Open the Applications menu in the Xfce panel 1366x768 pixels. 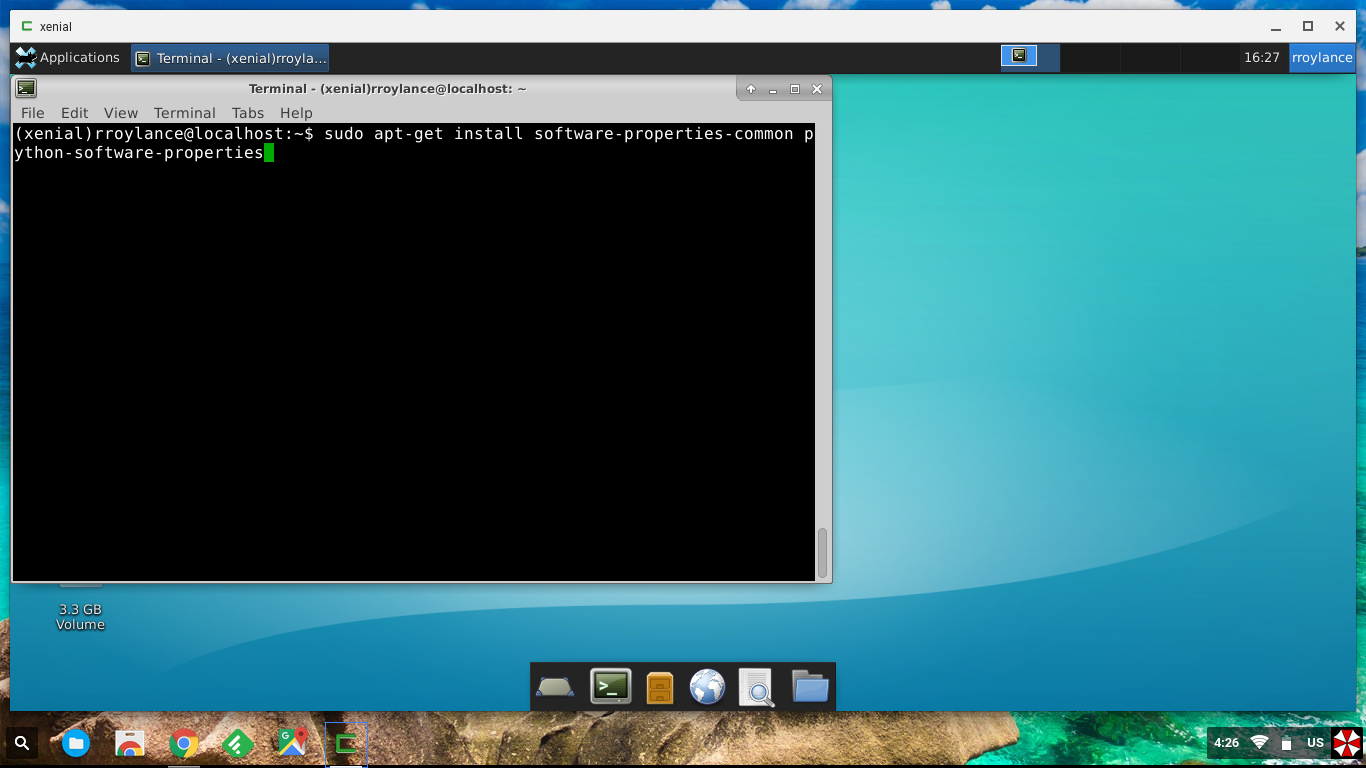click(x=67, y=57)
